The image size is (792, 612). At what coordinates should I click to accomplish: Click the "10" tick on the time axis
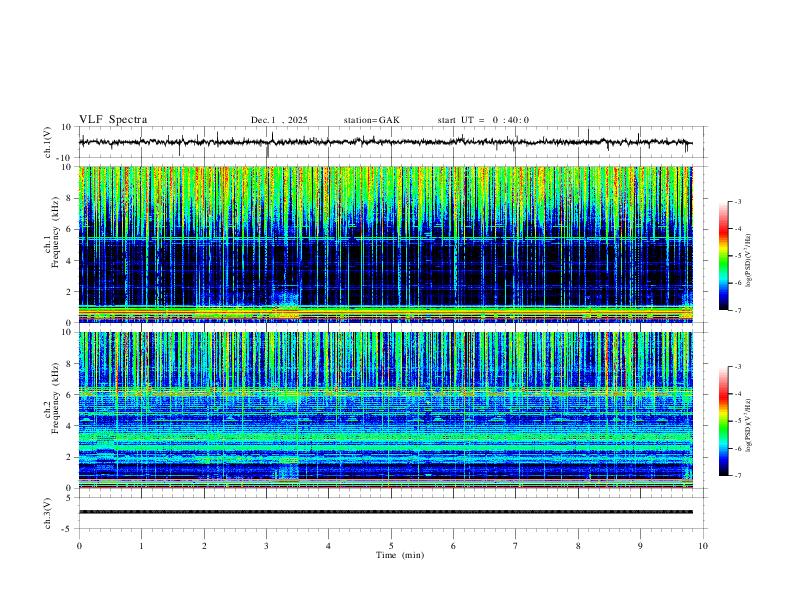tap(703, 546)
